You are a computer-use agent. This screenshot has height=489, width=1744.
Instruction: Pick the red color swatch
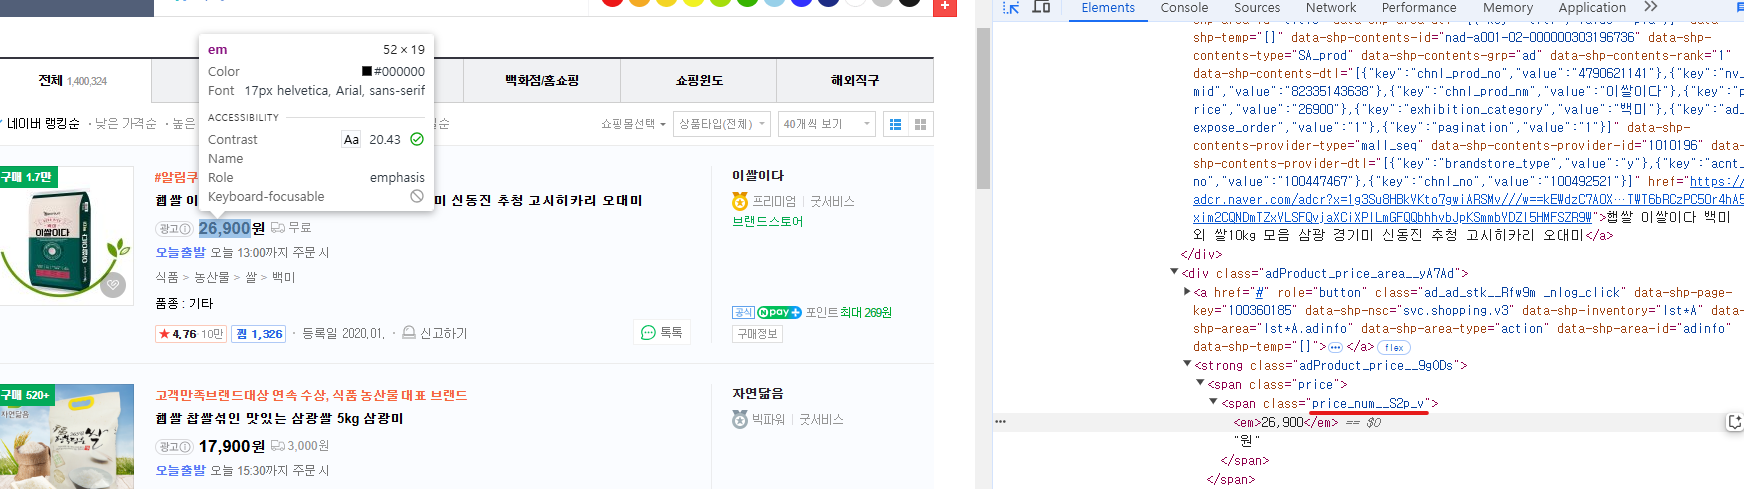click(x=612, y=1)
